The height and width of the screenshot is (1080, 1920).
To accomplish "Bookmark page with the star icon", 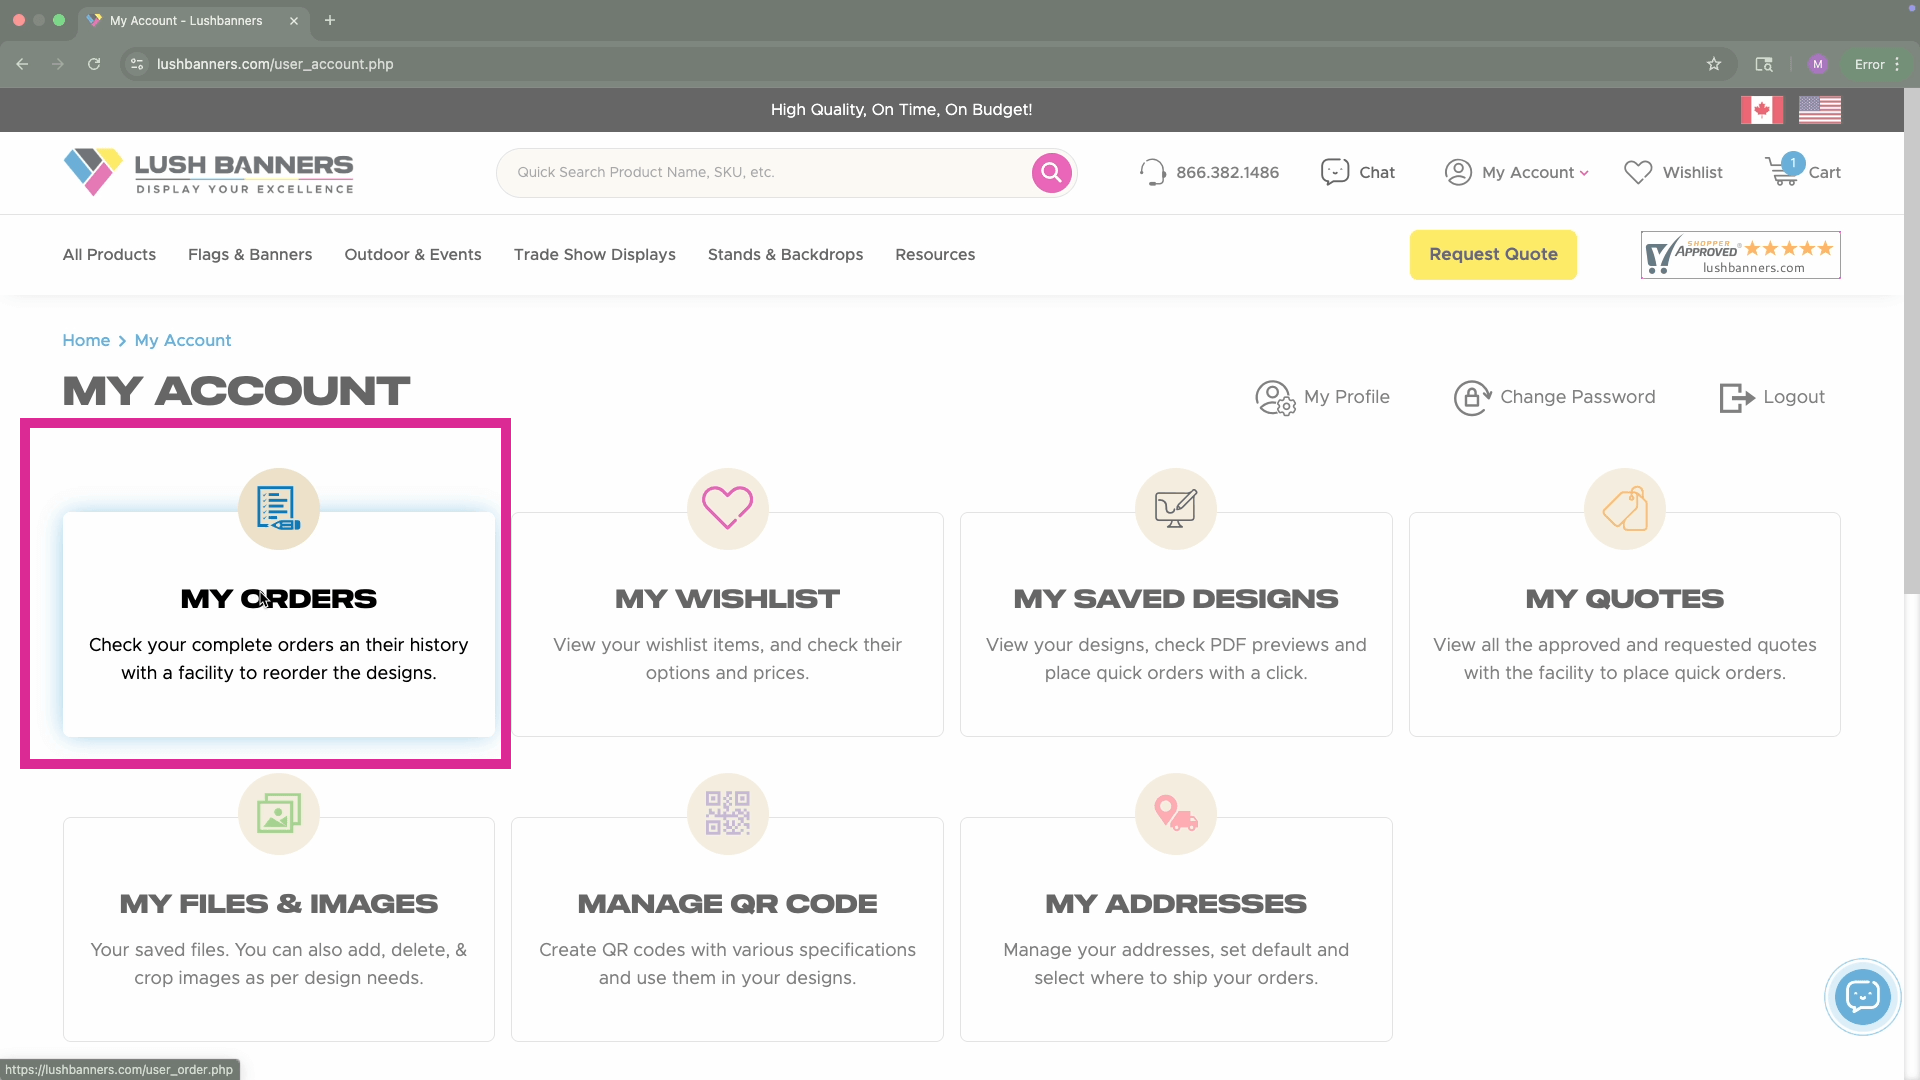I will [1714, 64].
